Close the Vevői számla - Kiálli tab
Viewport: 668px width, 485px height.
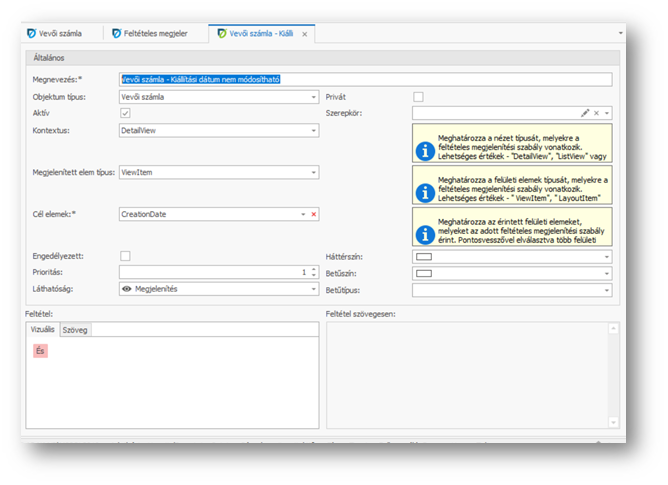click(x=305, y=35)
